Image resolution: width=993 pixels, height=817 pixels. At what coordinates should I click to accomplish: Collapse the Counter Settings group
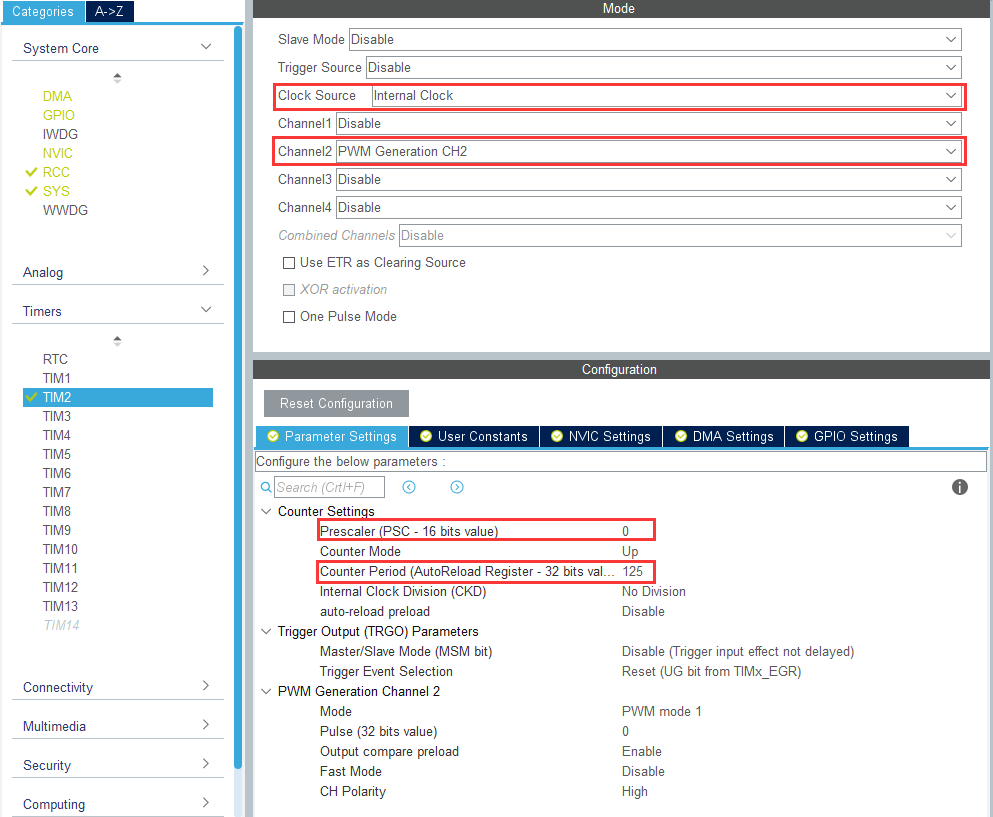pyautogui.click(x=267, y=511)
